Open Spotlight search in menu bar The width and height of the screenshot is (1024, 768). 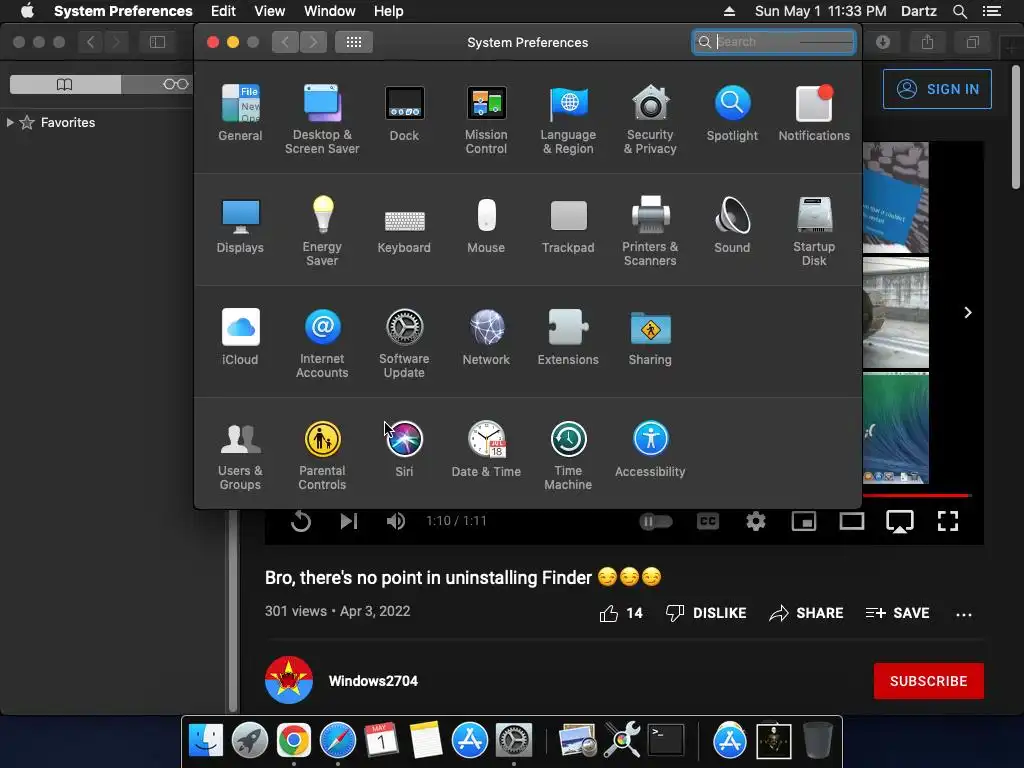point(960,11)
